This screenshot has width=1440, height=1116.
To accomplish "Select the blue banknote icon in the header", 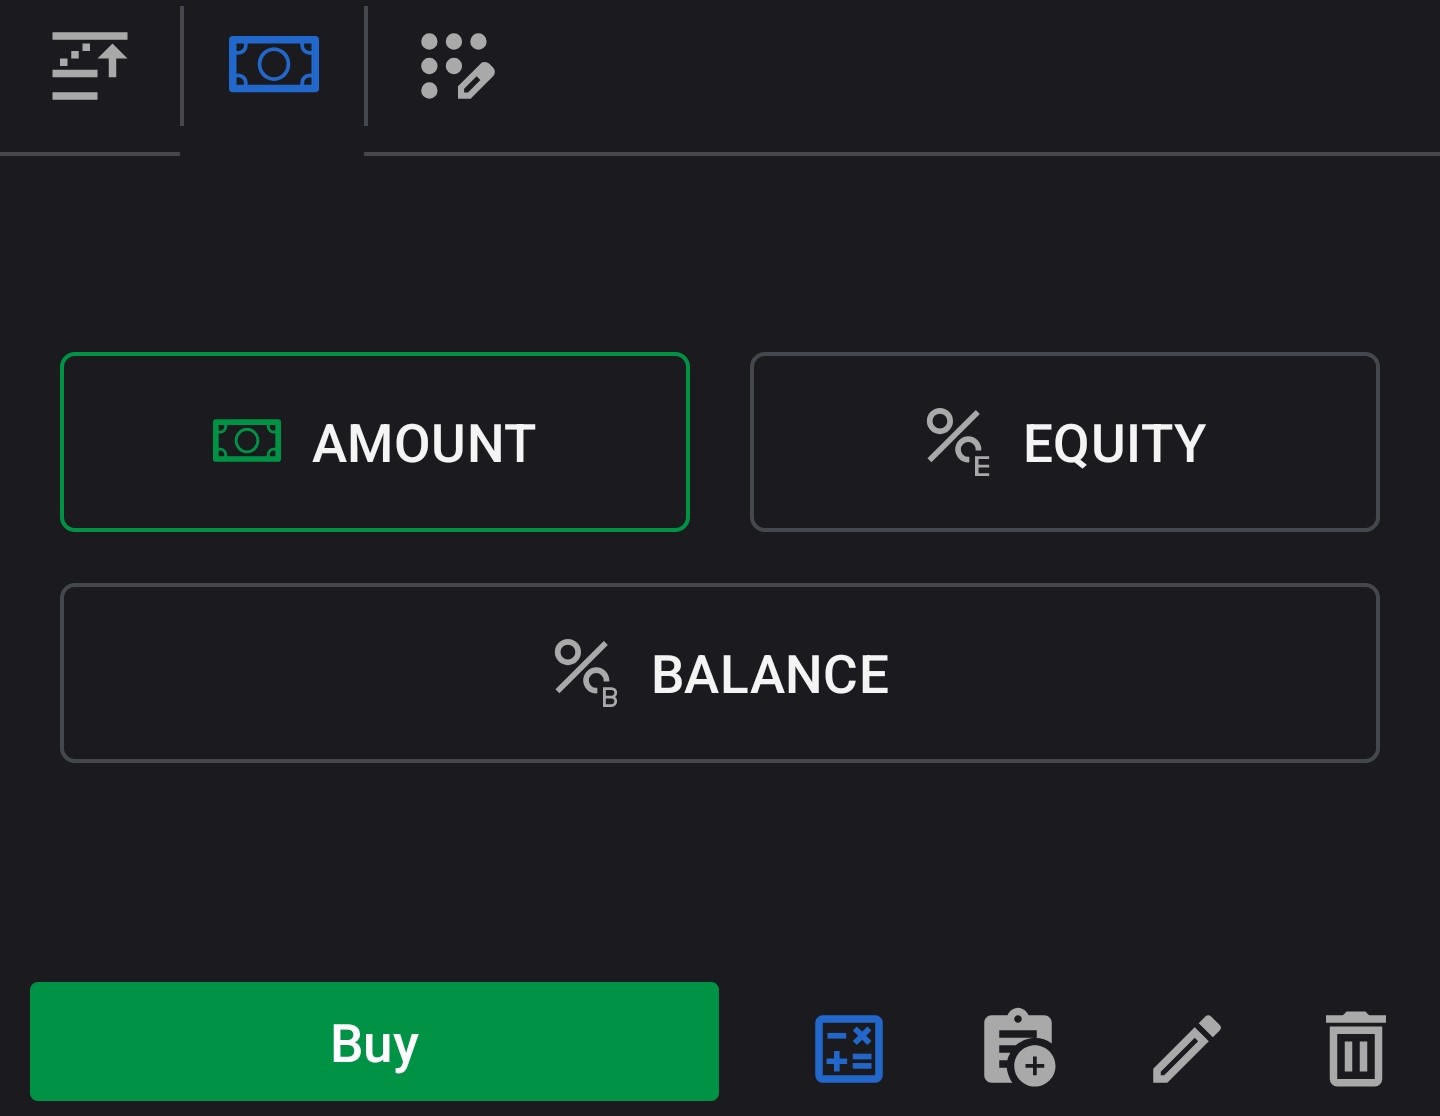I will (x=273, y=64).
